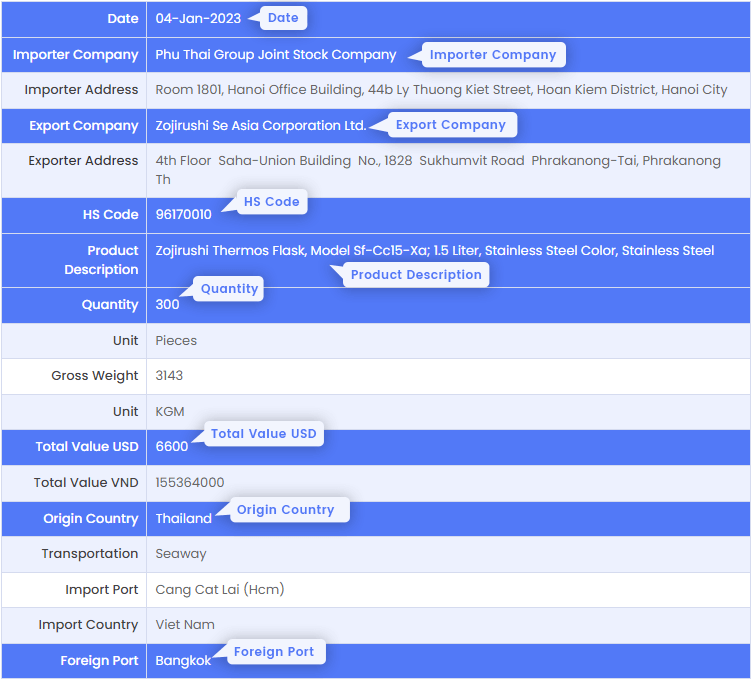Select the import port Cang Cat Lai (Hcm)

220,589
